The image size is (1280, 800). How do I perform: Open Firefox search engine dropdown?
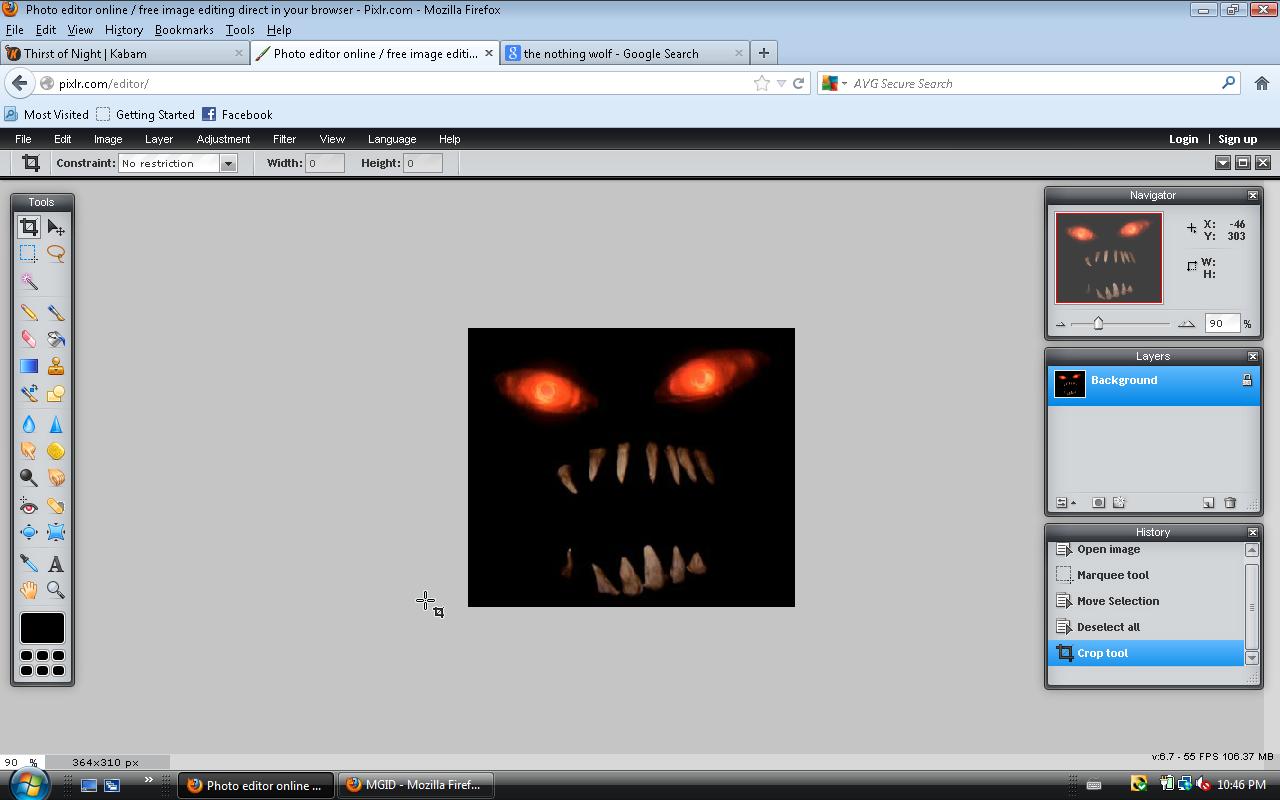(x=834, y=83)
